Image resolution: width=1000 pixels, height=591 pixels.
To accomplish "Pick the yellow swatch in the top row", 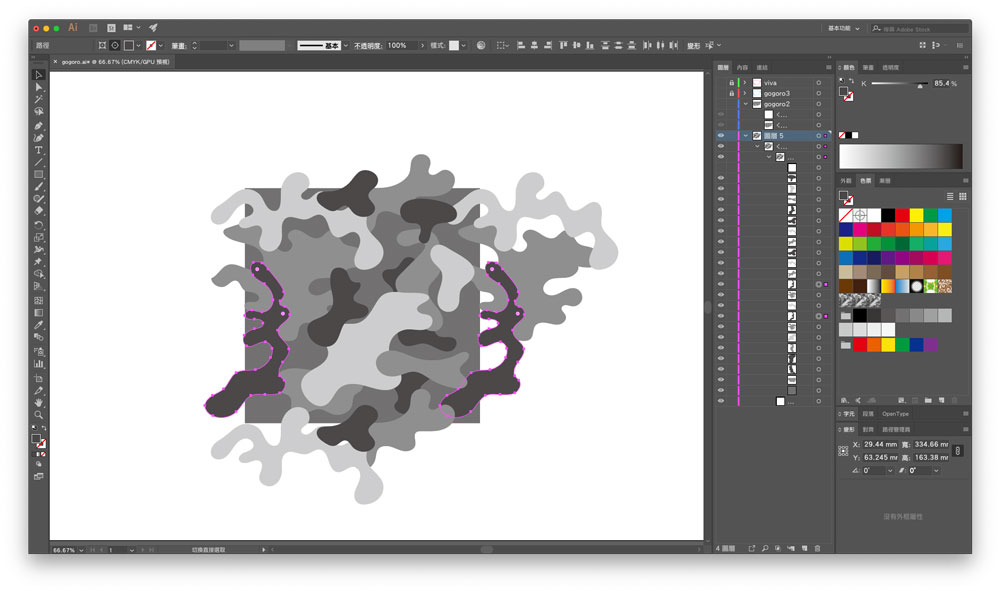I will pyautogui.click(x=916, y=215).
